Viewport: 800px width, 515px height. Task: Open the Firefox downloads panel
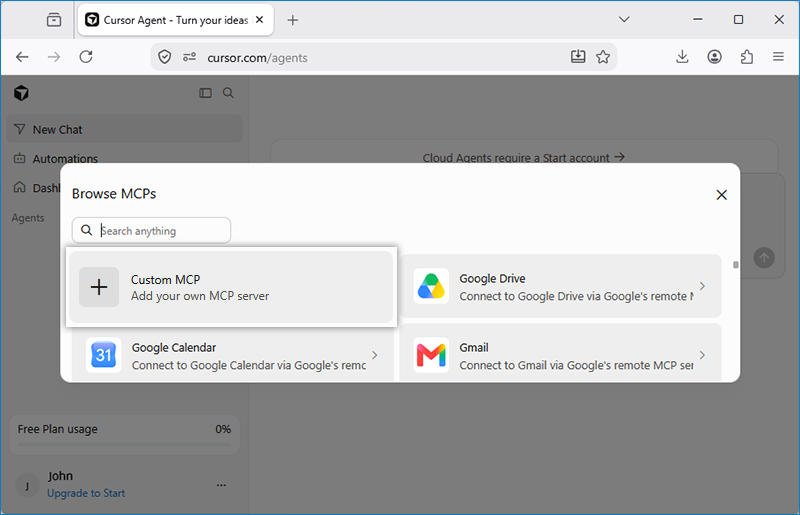tap(682, 57)
